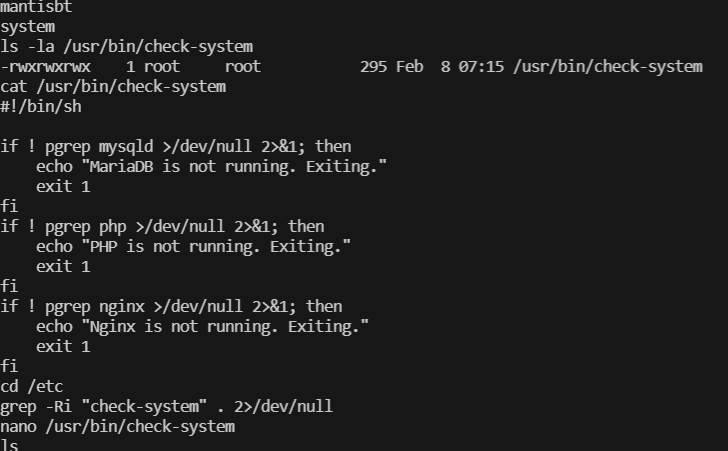Click the 'pgrep nginx' condition line
728x451 pixels.
(x=171, y=307)
